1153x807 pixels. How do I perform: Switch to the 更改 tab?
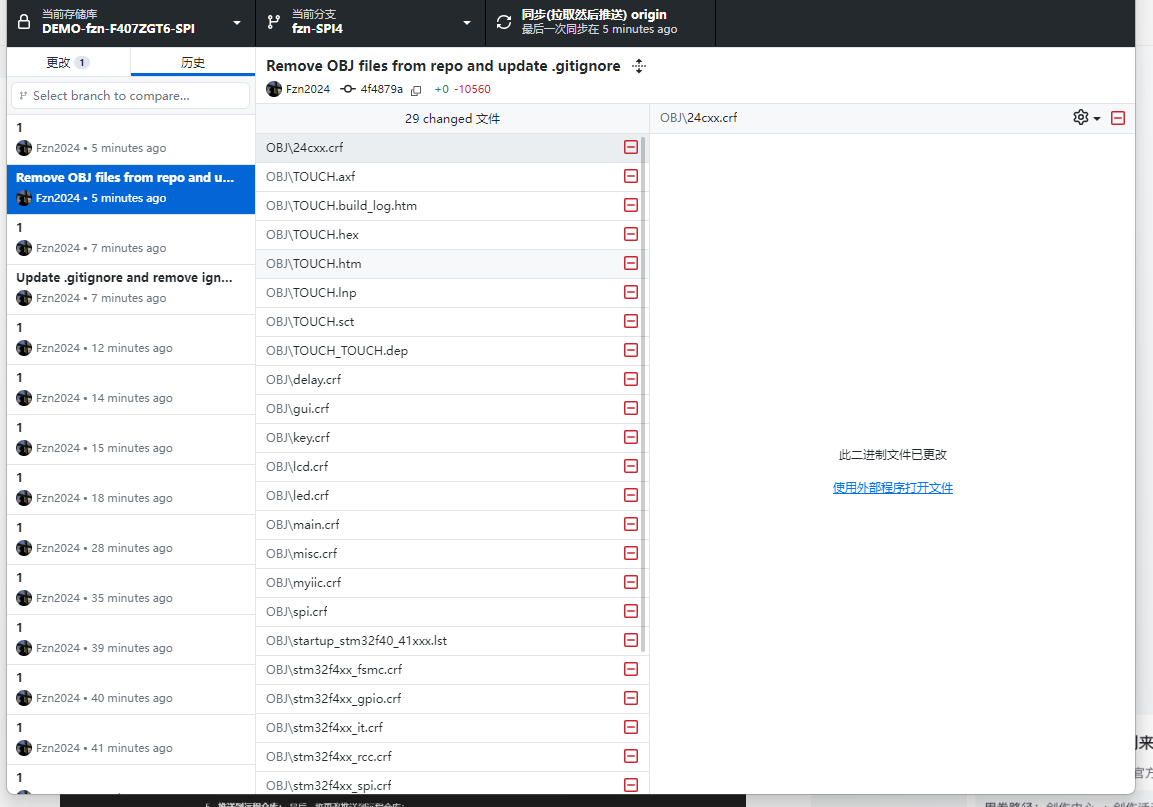point(65,61)
